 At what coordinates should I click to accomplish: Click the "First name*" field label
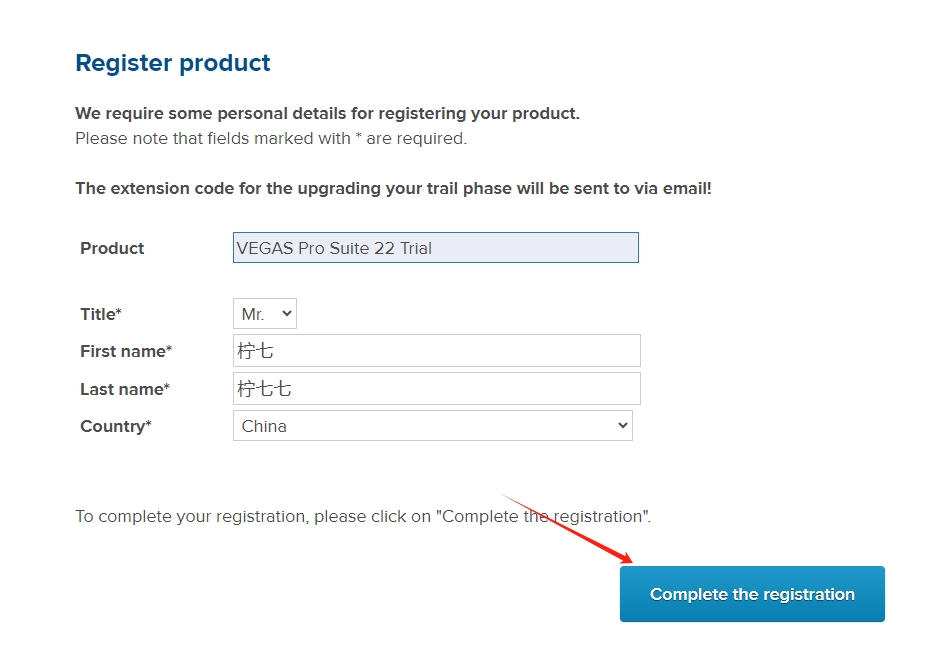tap(126, 351)
